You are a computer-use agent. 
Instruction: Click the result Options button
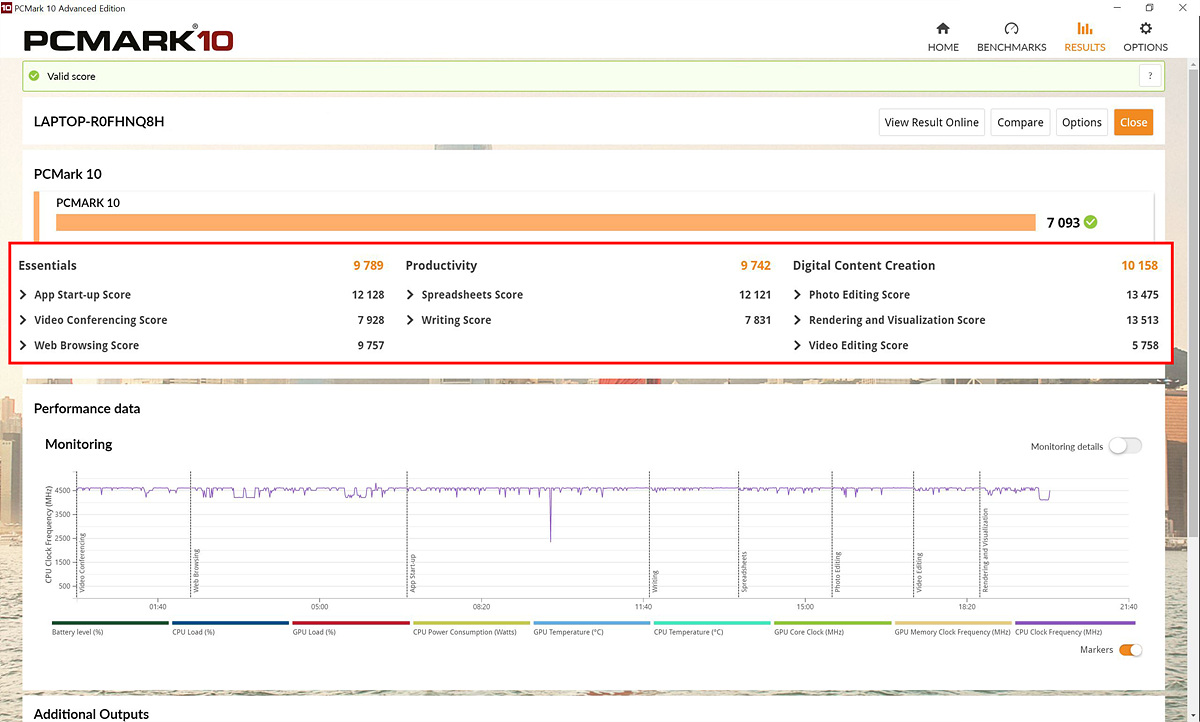pos(1081,122)
